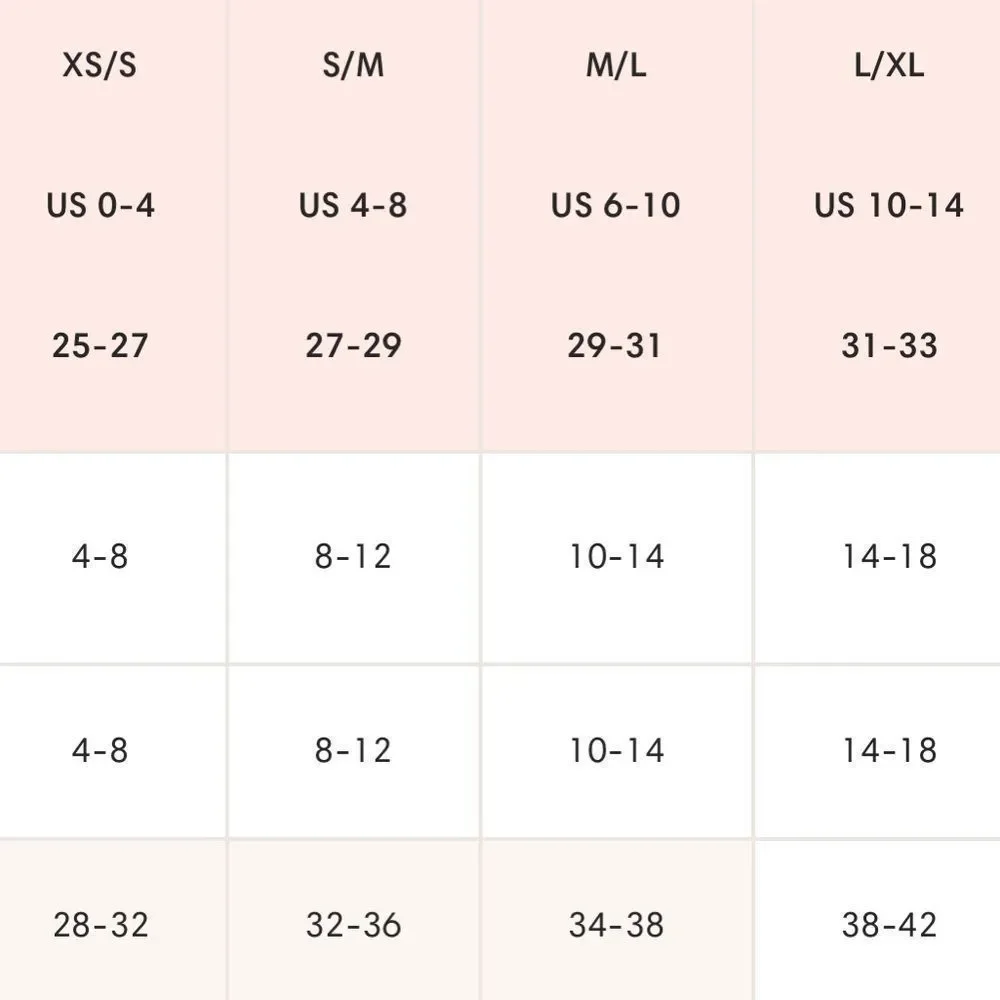Select the US 4-8 cell
1000x1000 pixels.
pyautogui.click(x=353, y=206)
